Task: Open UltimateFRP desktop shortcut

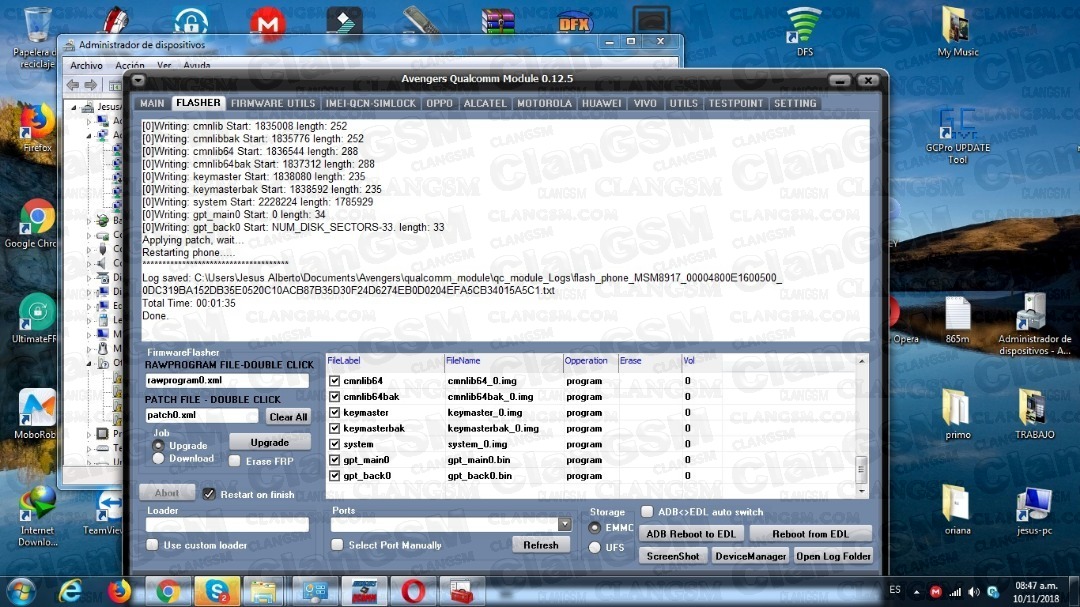Action: (x=36, y=319)
